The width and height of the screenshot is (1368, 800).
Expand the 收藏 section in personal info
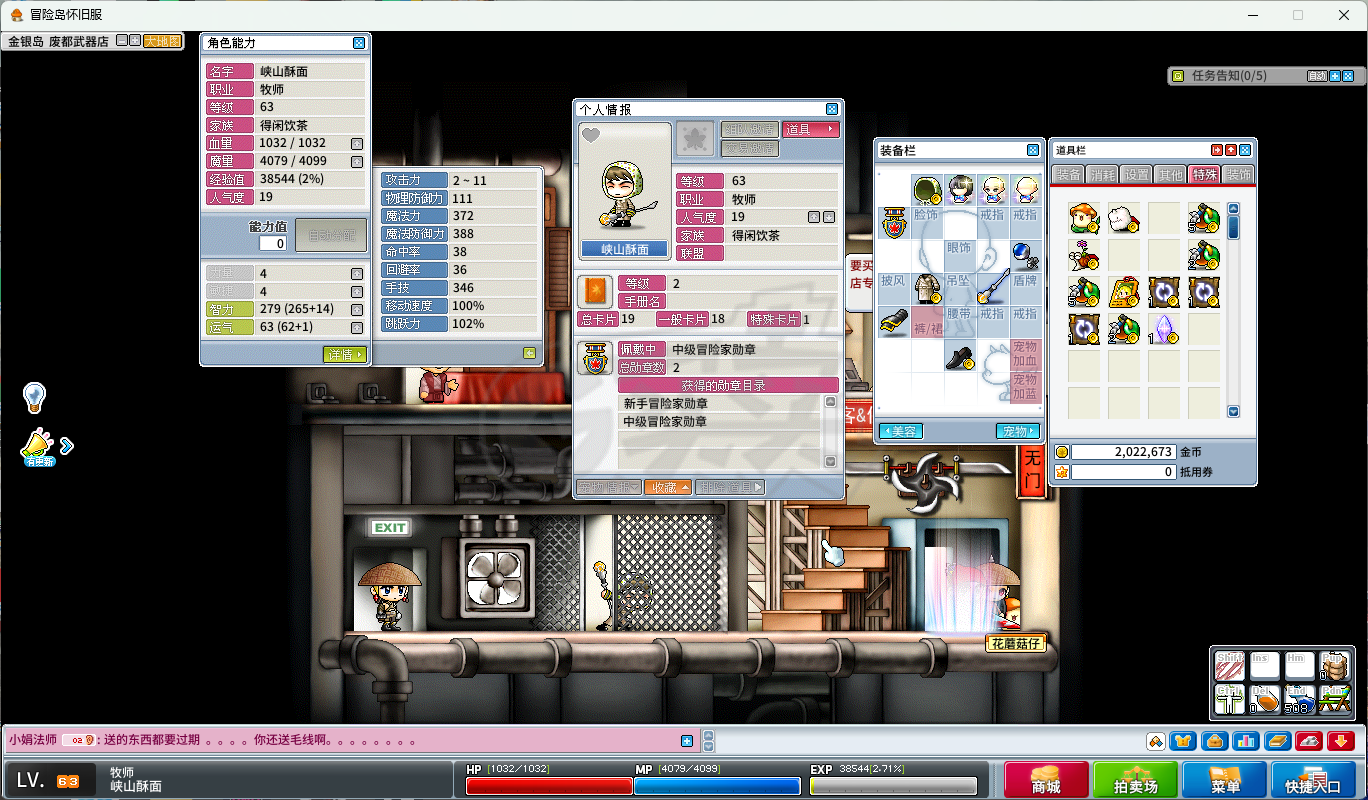[668, 487]
